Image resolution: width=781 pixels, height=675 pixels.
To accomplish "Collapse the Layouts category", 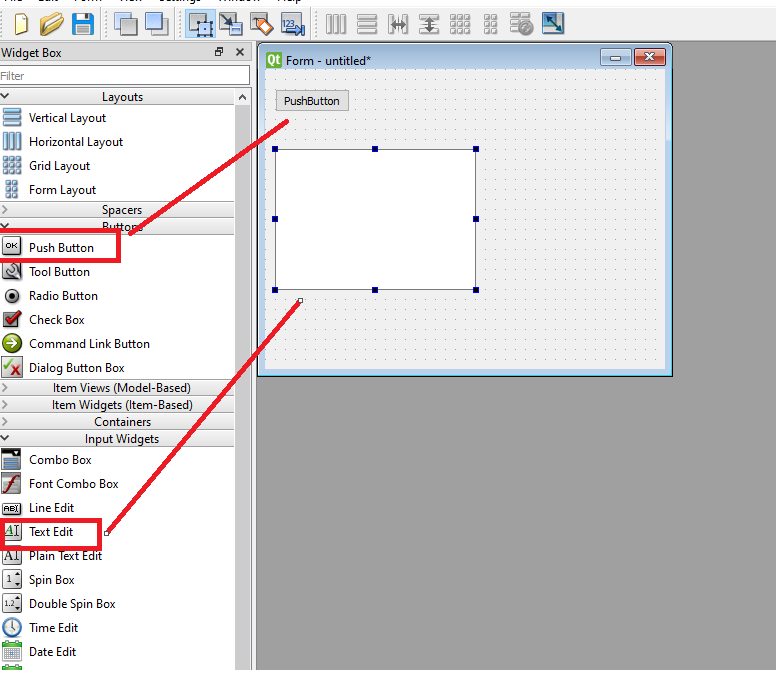I will pyautogui.click(x=117, y=97).
